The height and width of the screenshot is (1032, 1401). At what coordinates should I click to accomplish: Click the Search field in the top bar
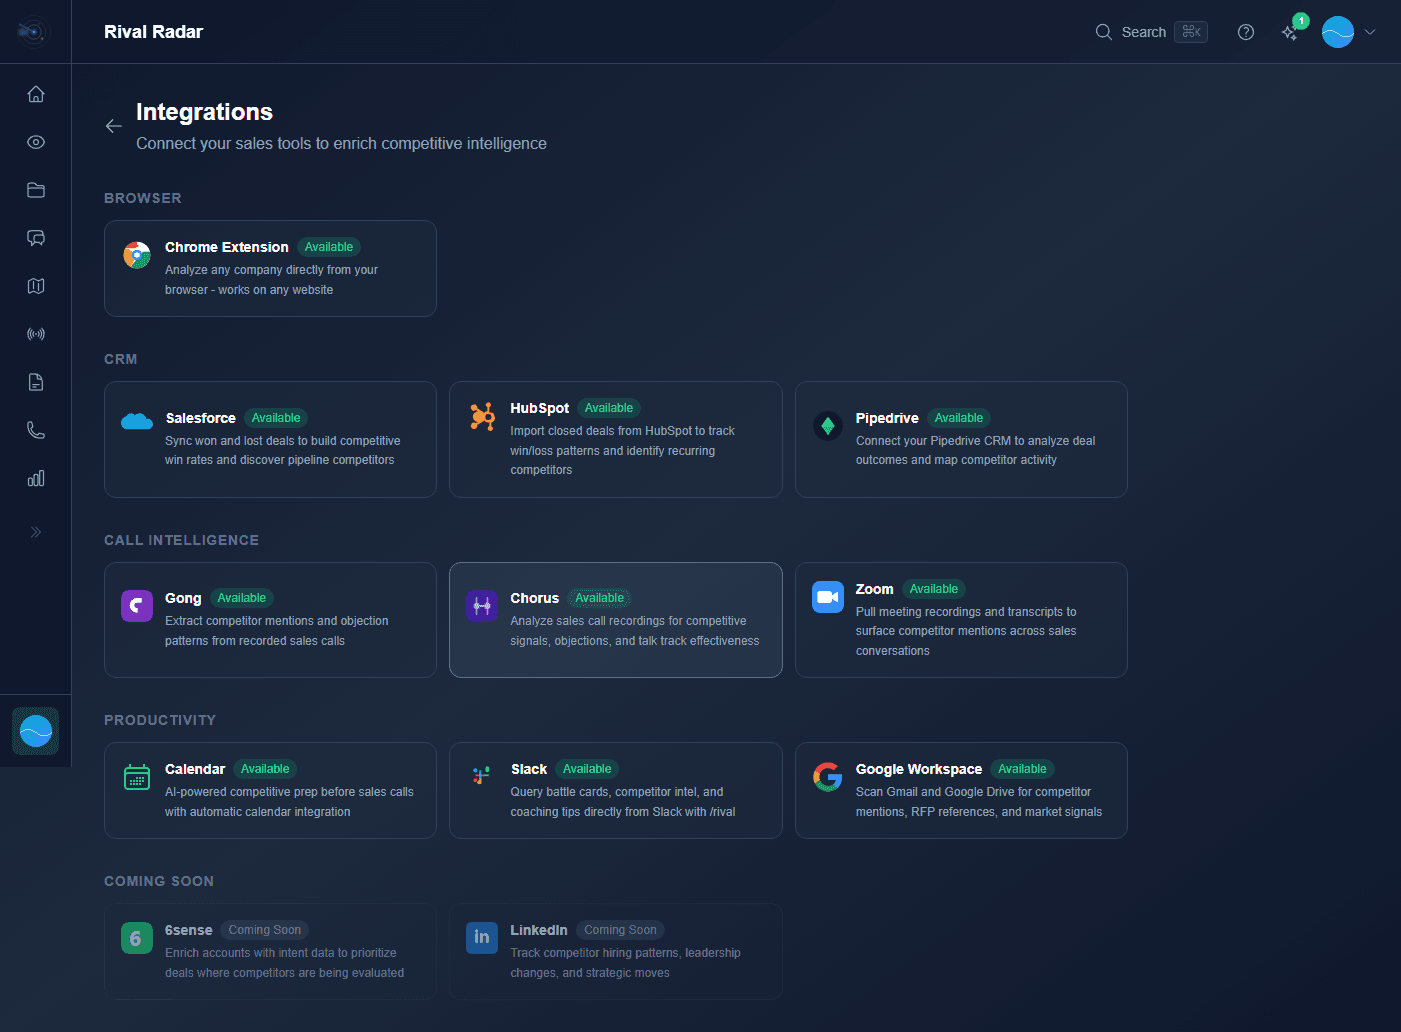[x=1143, y=31]
